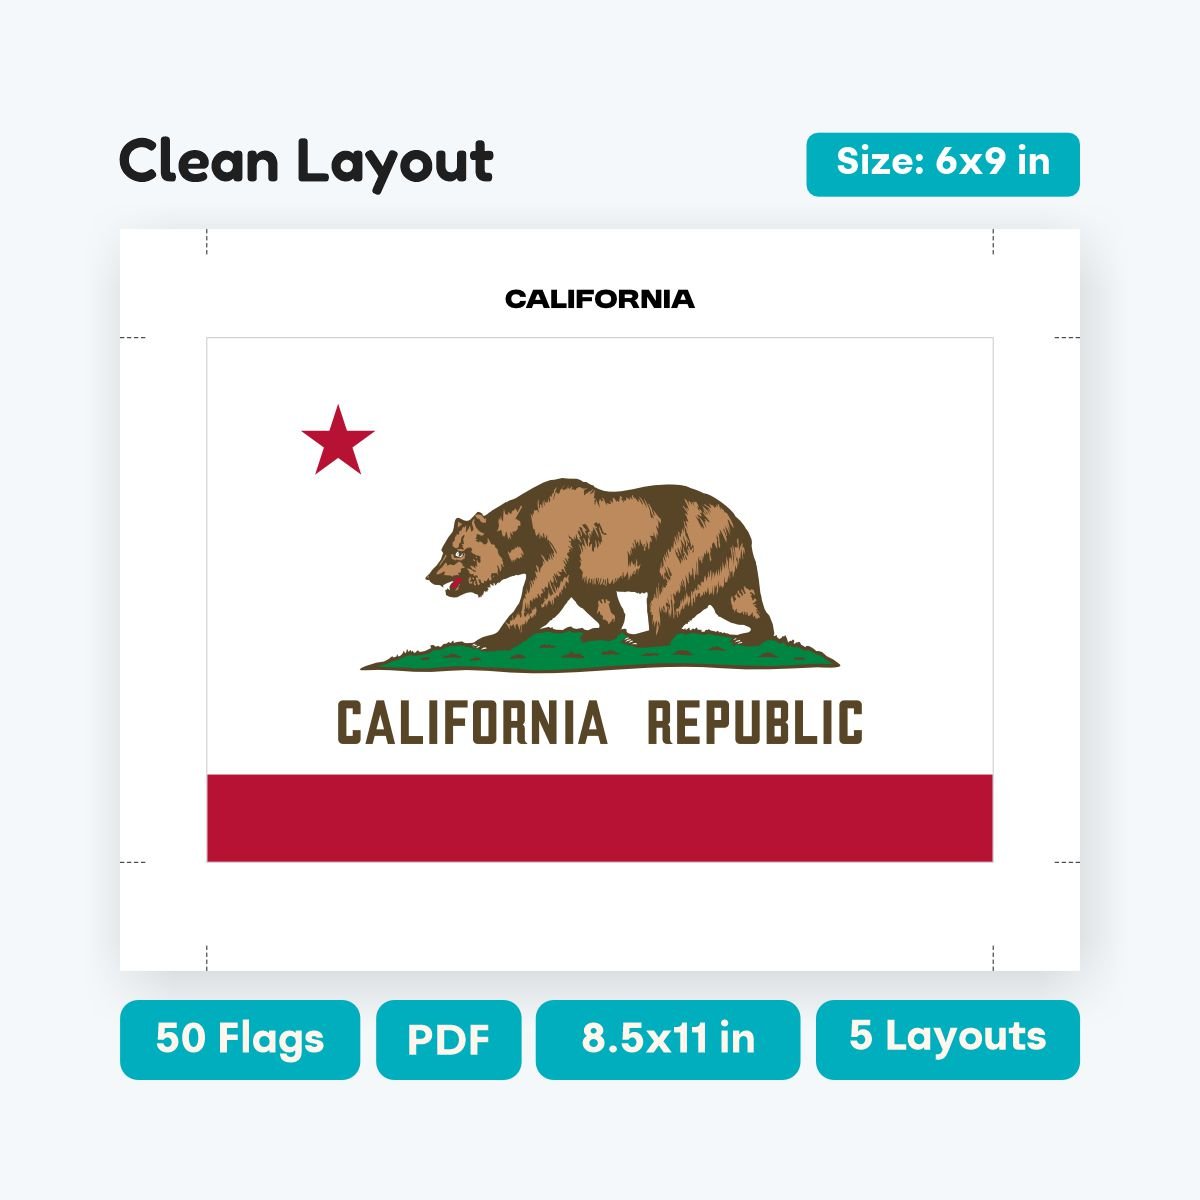Click the top-right vertical crop mark
Viewport: 1200px width, 1200px height.
pos(993,242)
